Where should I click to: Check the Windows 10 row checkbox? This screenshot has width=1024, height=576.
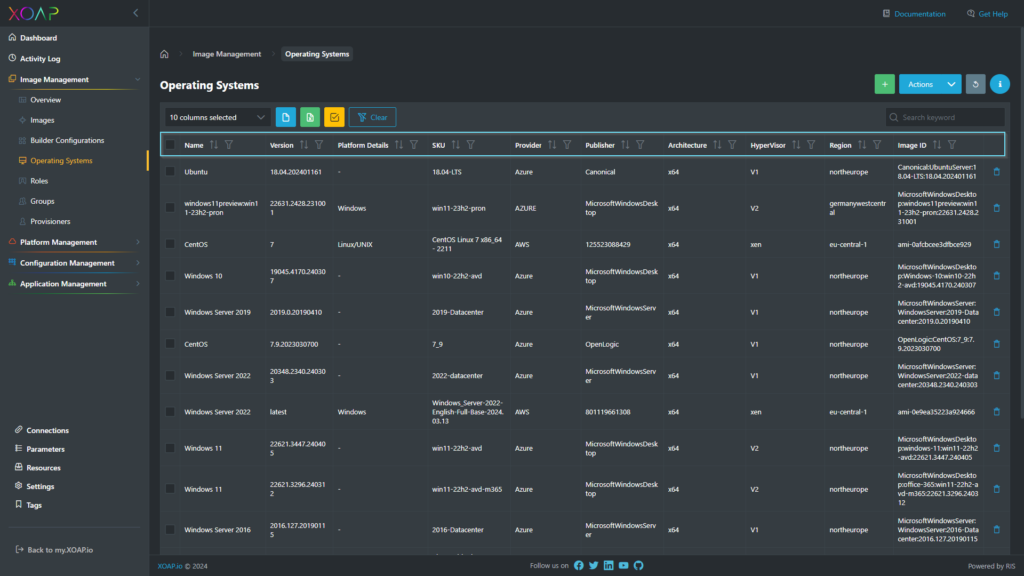[170, 276]
